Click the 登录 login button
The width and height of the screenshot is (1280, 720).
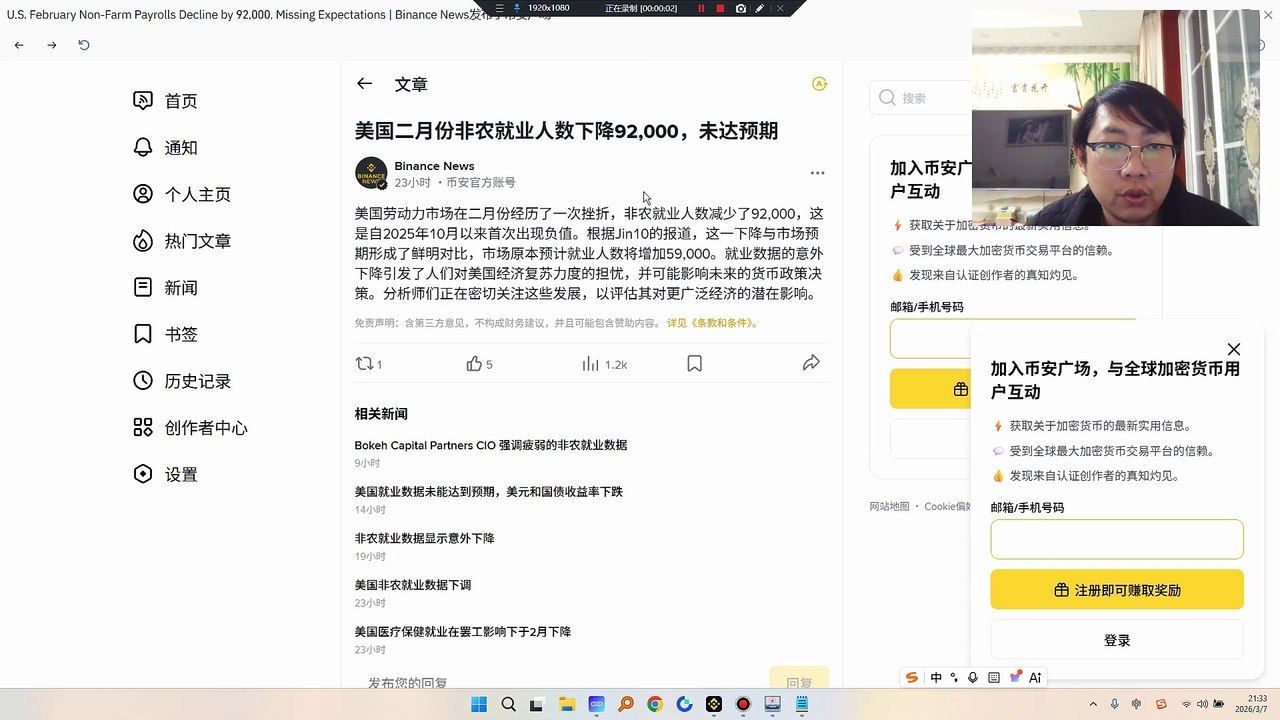coord(1117,640)
